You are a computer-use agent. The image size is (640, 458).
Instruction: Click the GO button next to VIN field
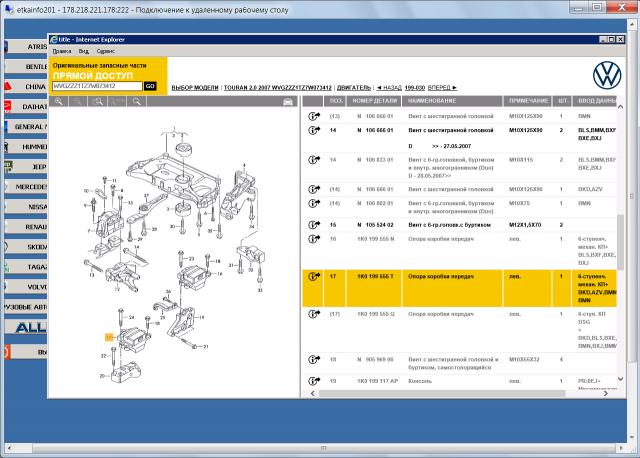coord(150,86)
